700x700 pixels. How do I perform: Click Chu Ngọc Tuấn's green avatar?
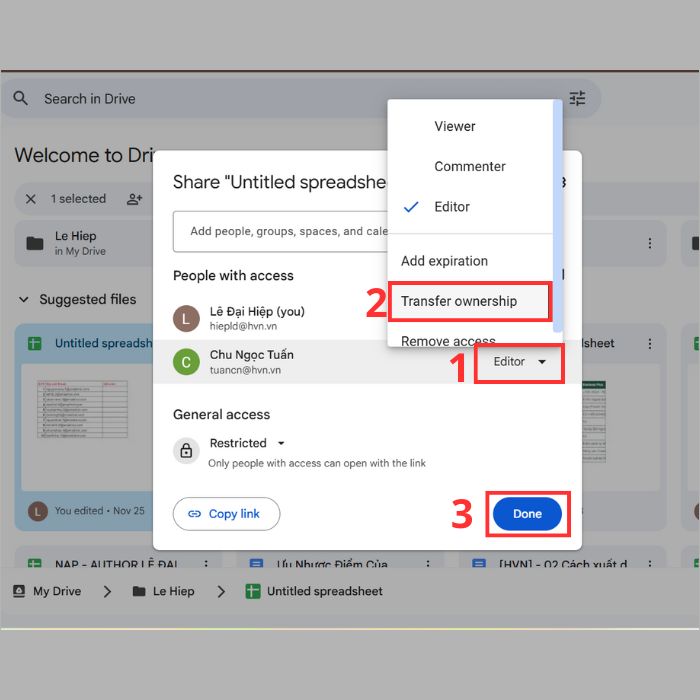(186, 362)
